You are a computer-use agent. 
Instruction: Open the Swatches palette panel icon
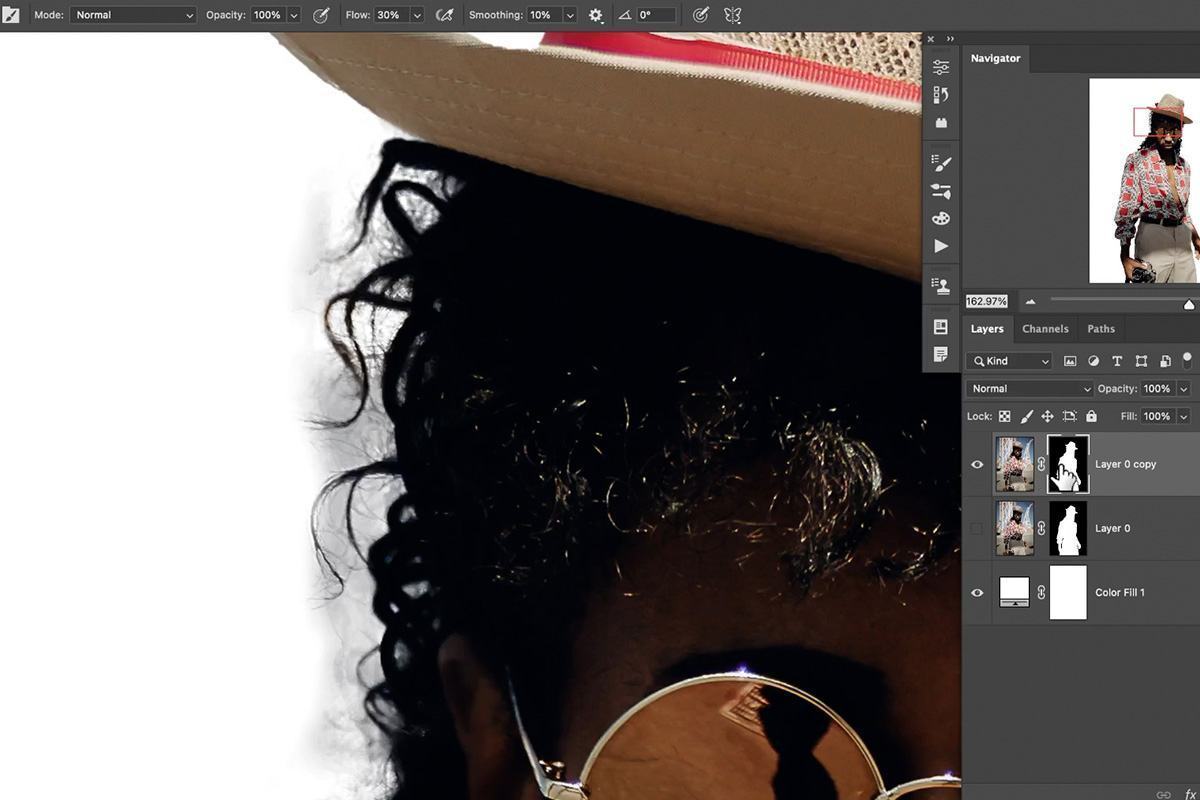tap(941, 218)
